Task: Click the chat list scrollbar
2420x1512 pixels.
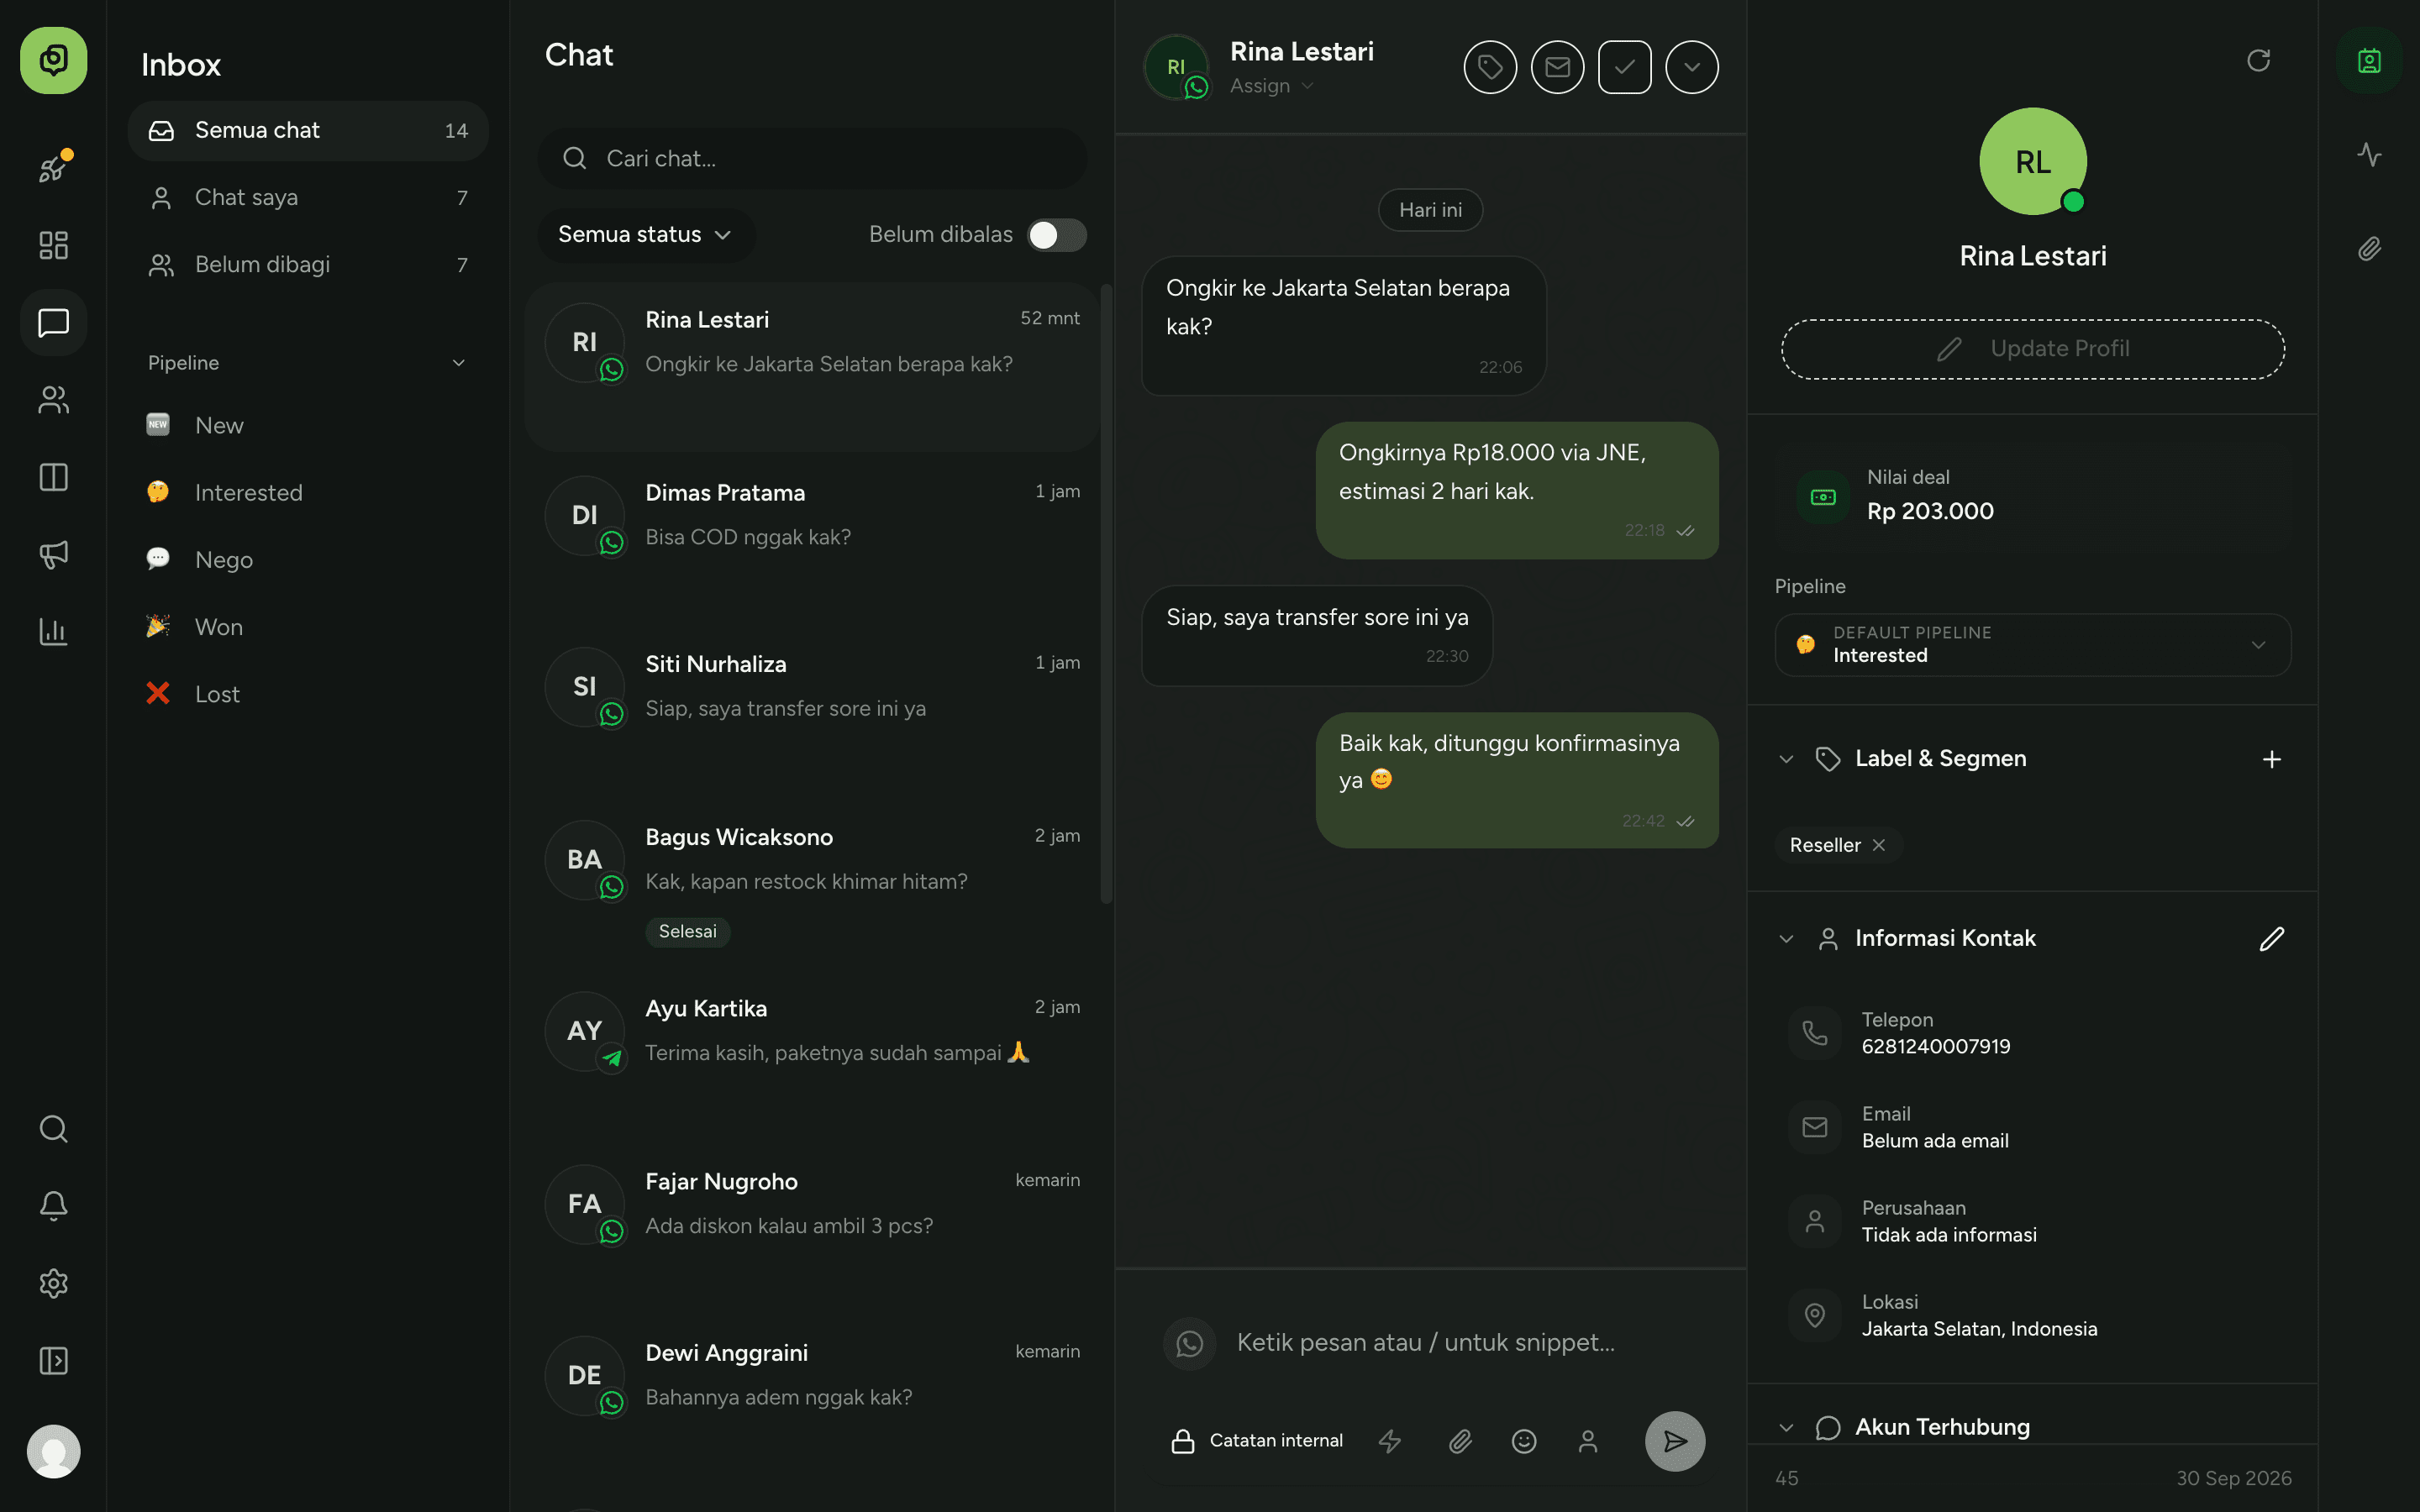Action: (1106, 594)
